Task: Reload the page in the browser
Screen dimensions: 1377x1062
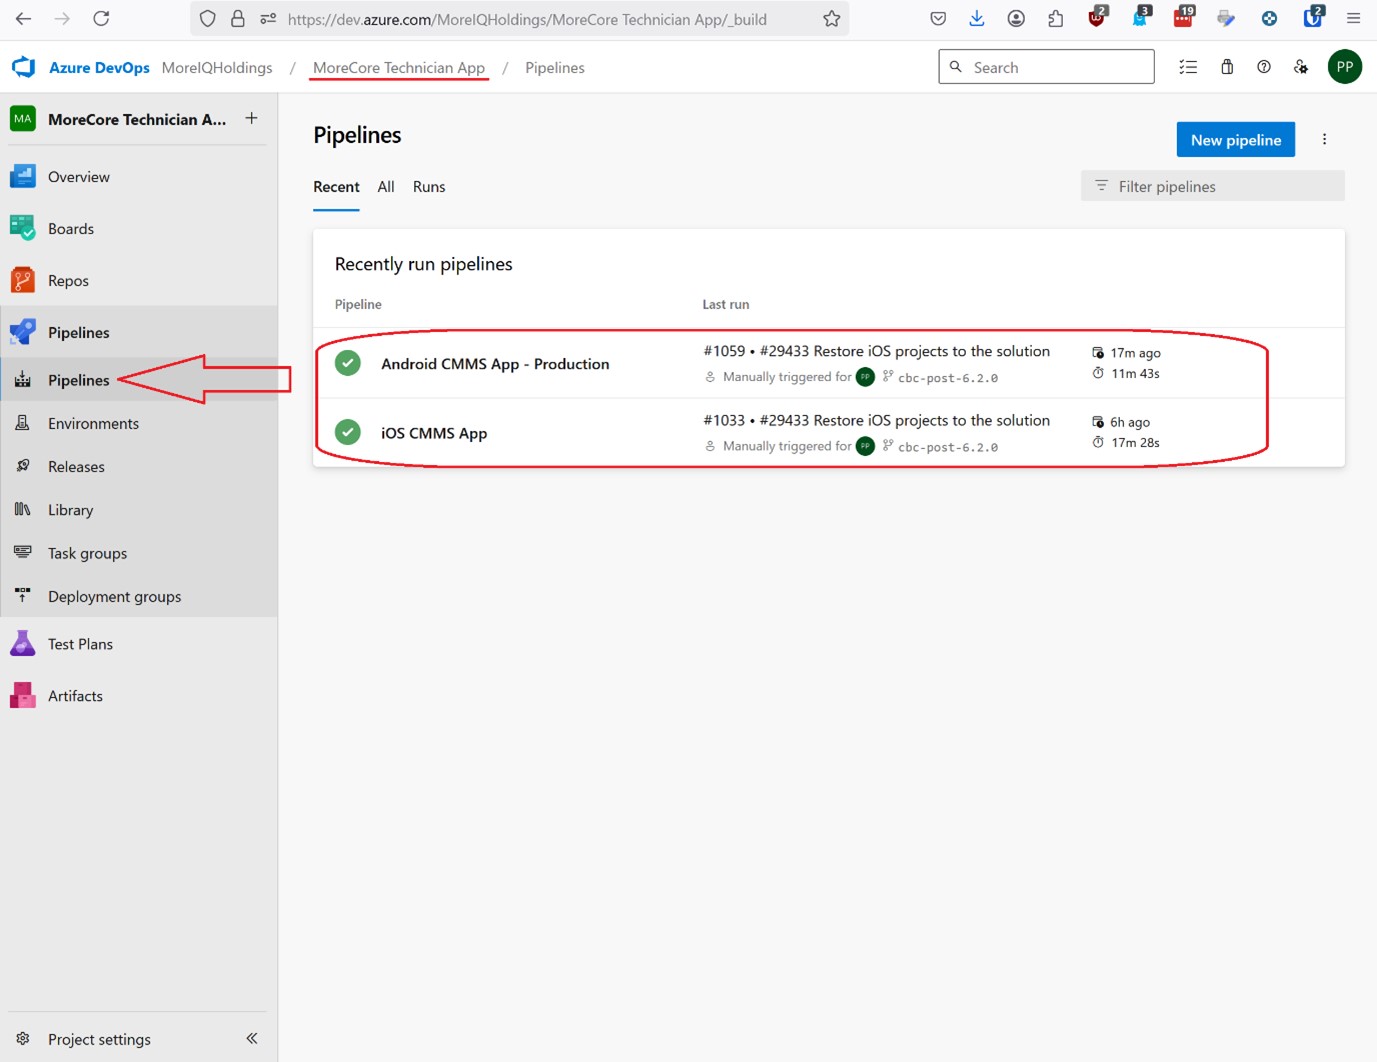Action: point(101,19)
